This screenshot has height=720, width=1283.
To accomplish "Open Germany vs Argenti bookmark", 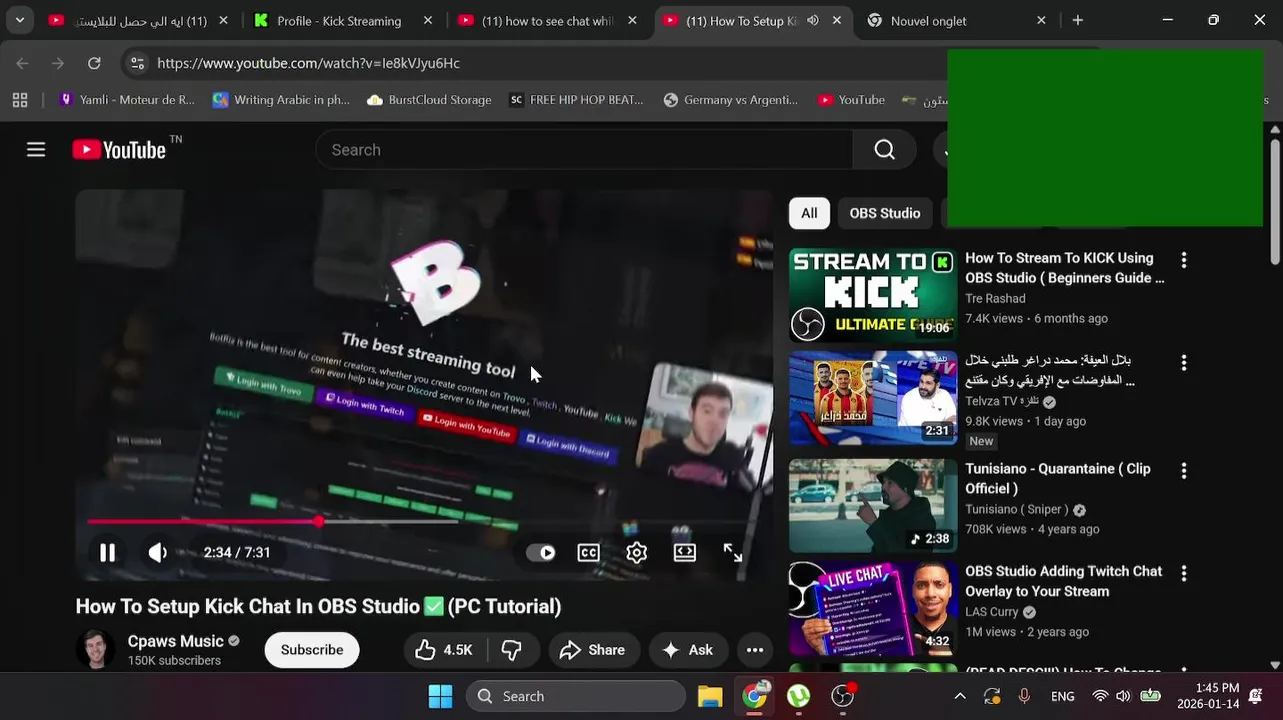I will (731, 100).
